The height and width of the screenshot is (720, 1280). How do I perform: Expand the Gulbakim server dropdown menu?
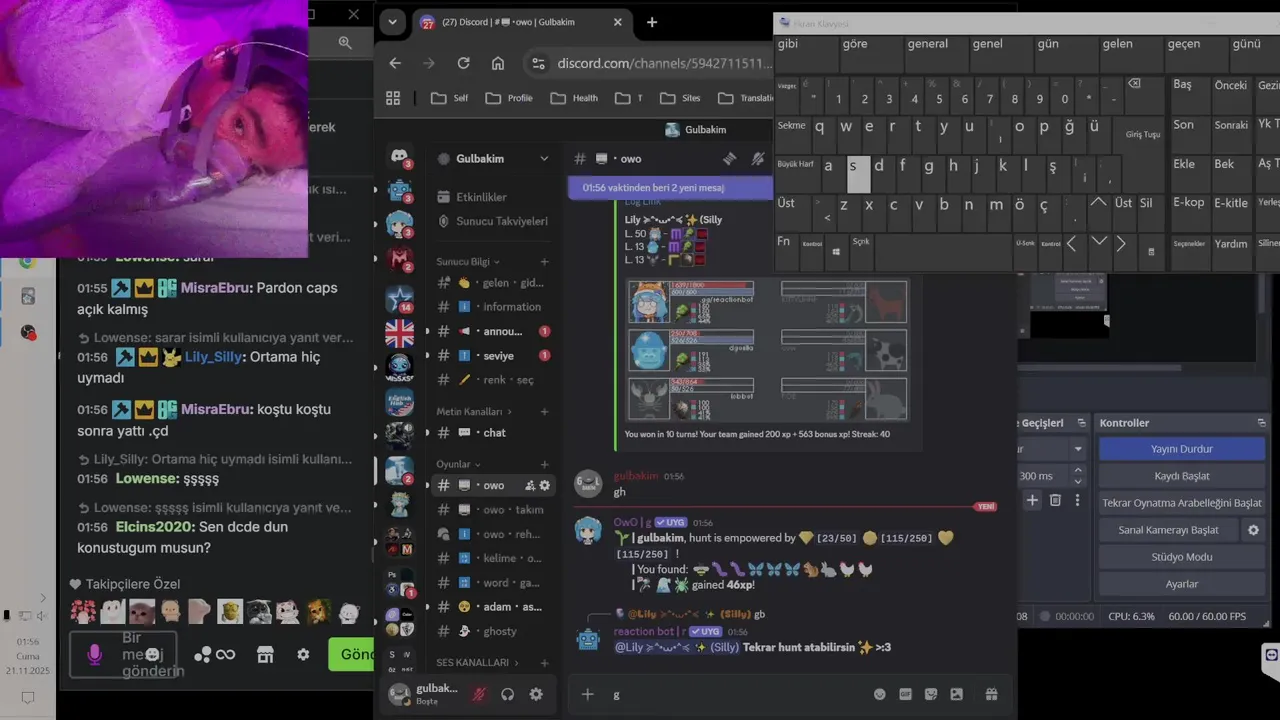(x=544, y=159)
